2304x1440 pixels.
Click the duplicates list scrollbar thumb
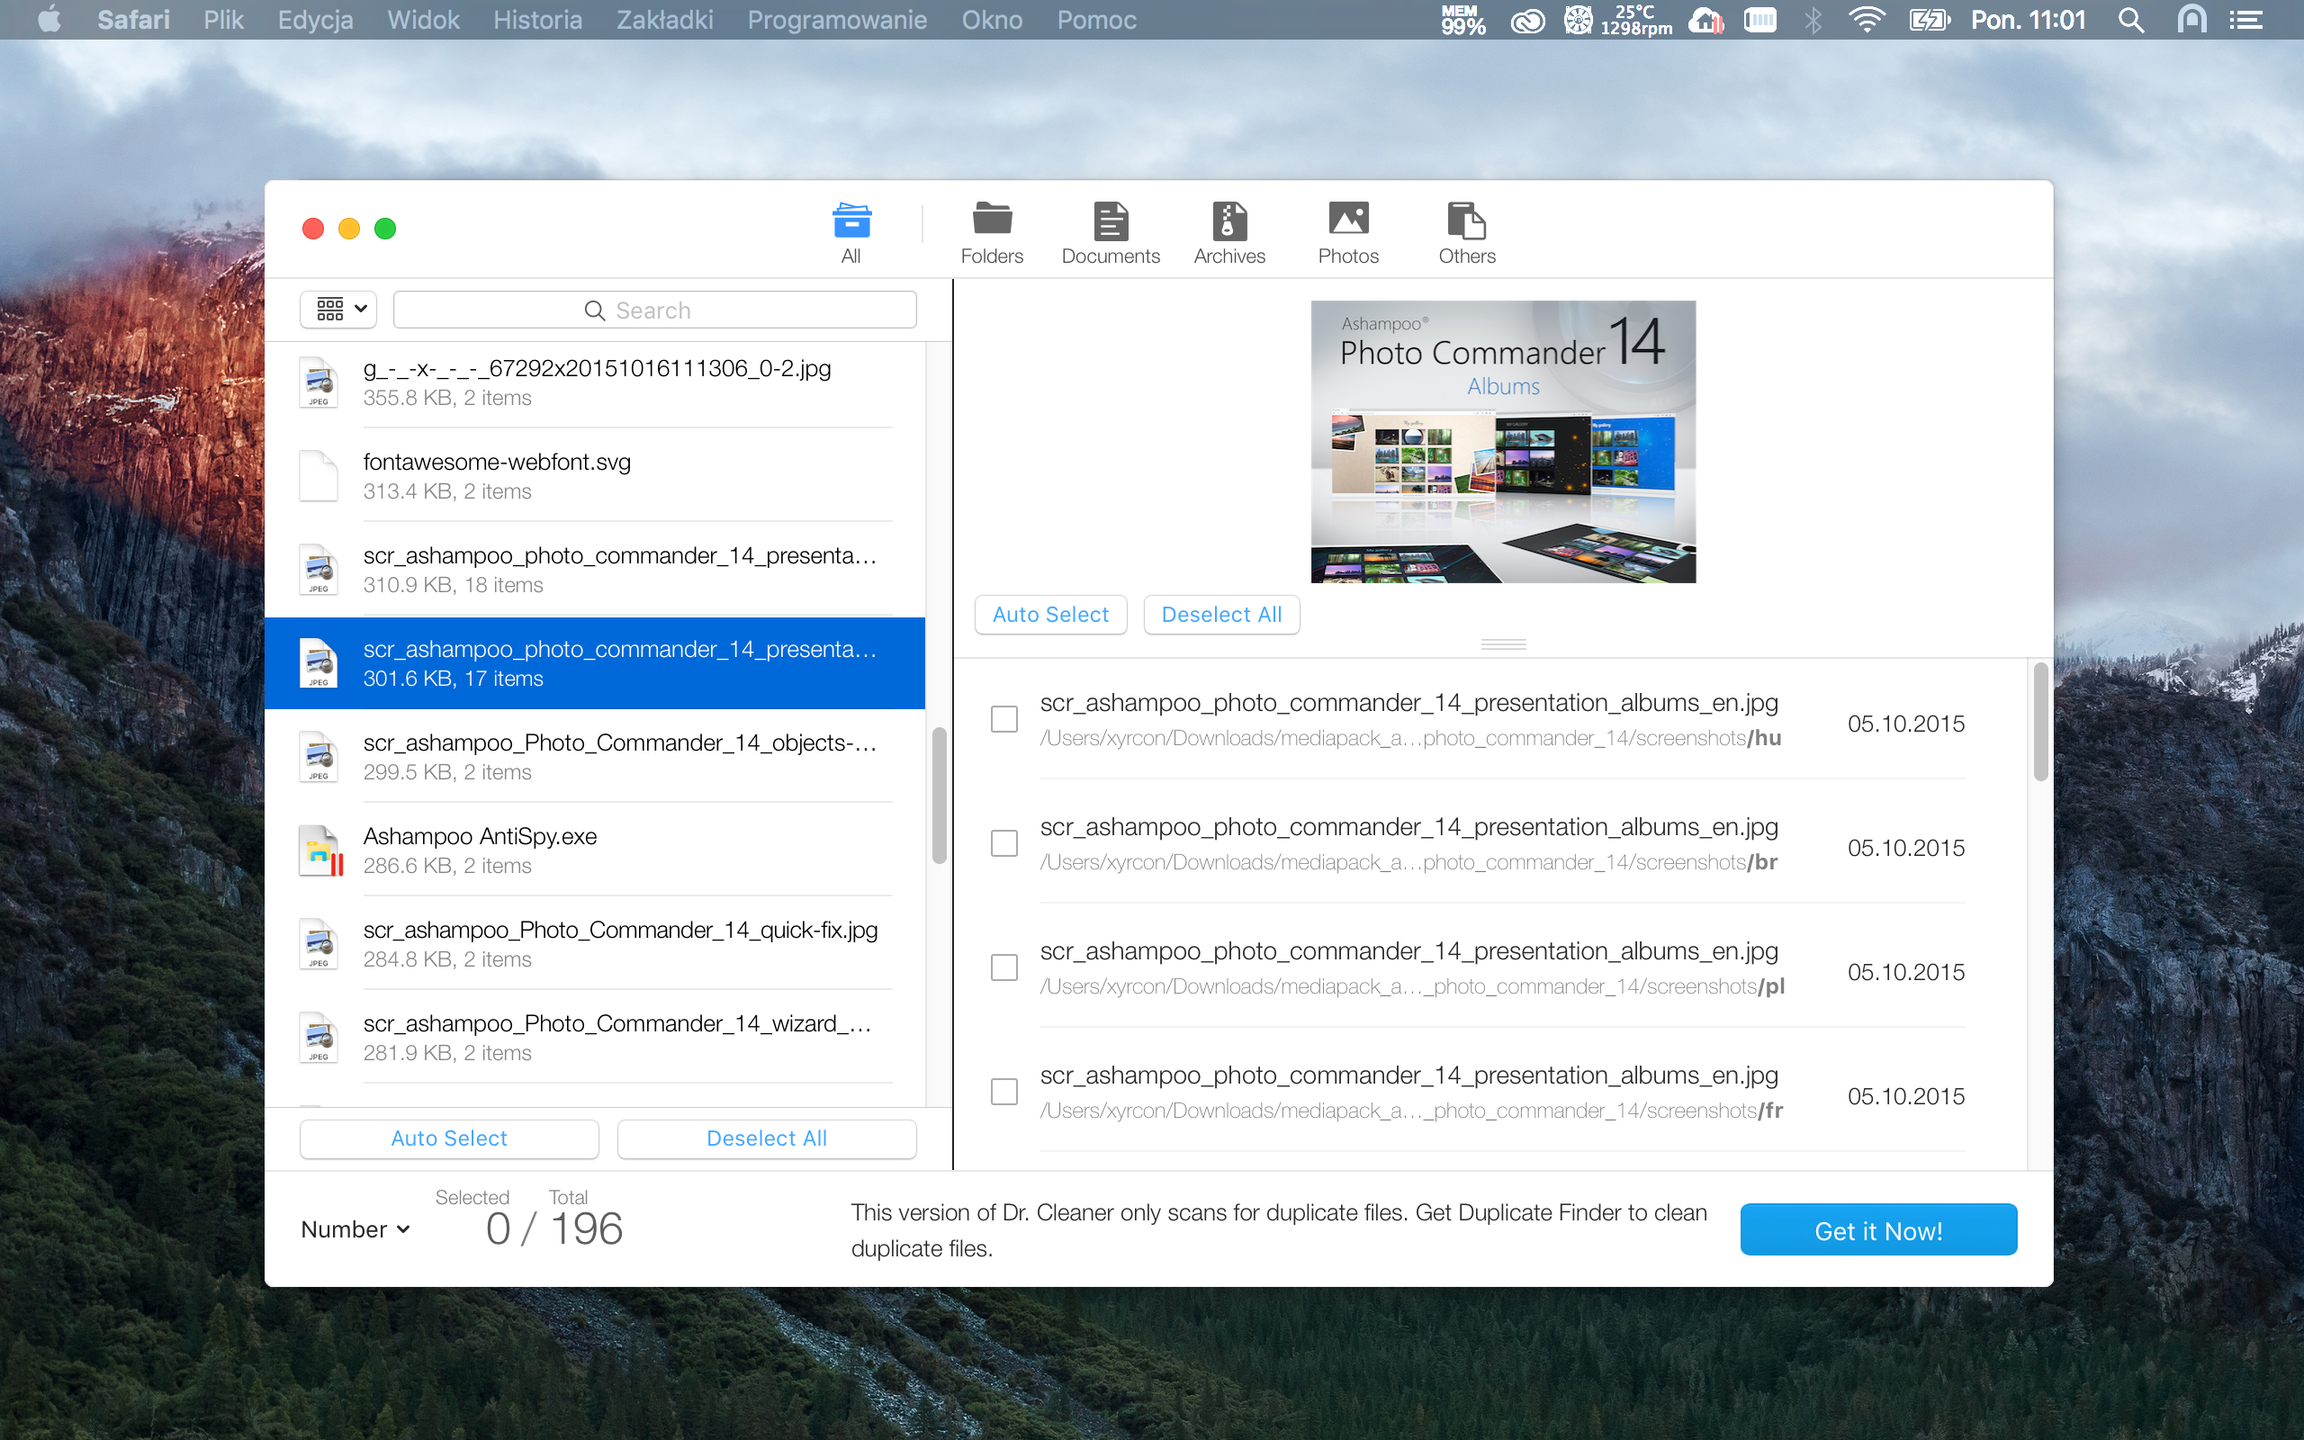coord(2041,721)
